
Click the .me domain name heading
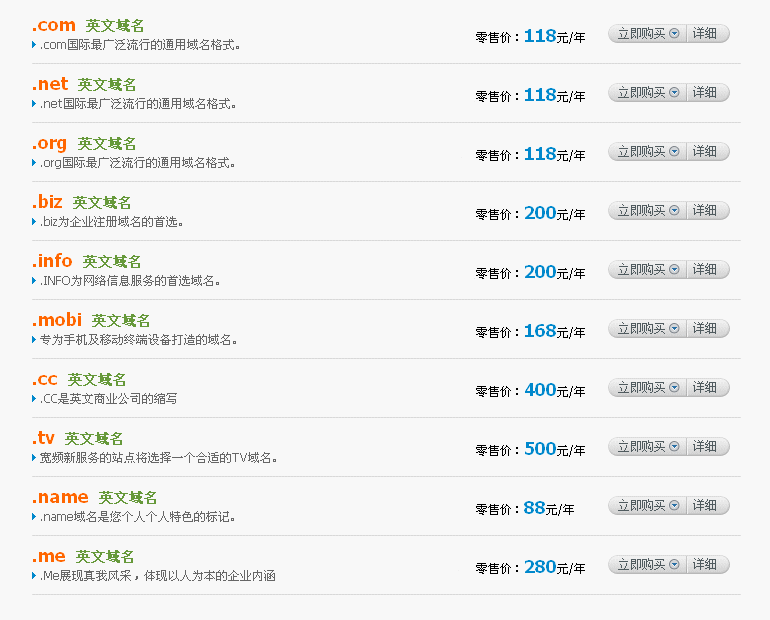pyautogui.click(x=49, y=556)
